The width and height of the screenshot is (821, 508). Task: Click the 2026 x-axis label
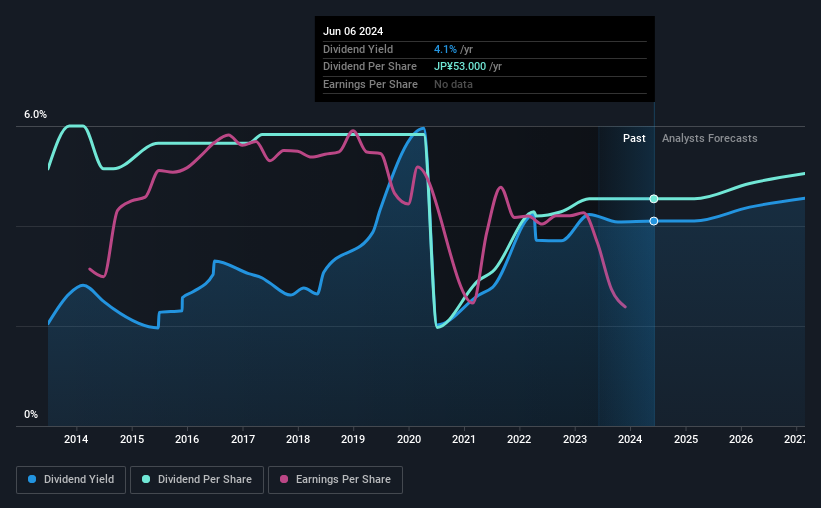[741, 439]
